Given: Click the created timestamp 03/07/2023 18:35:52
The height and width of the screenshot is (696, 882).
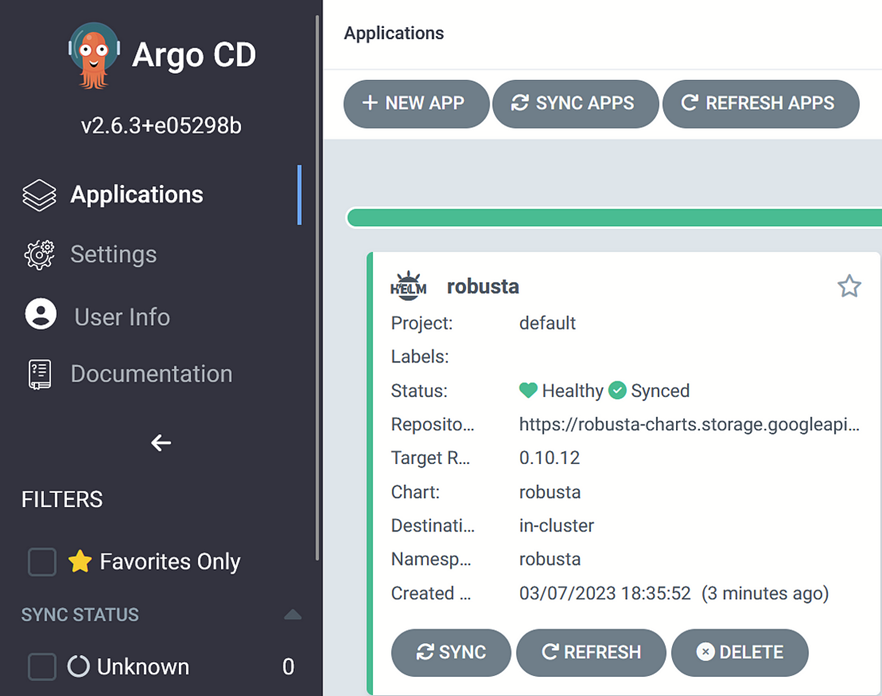Looking at the screenshot, I should pyautogui.click(x=605, y=593).
